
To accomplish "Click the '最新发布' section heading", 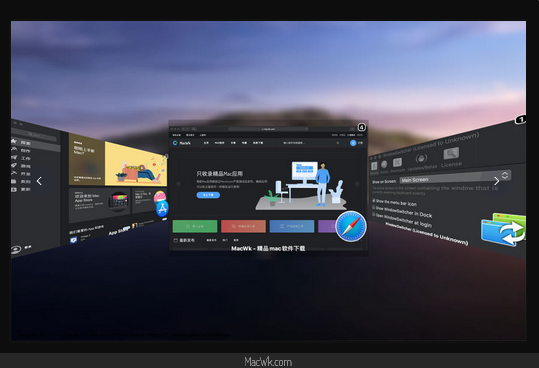I will click(x=184, y=240).
